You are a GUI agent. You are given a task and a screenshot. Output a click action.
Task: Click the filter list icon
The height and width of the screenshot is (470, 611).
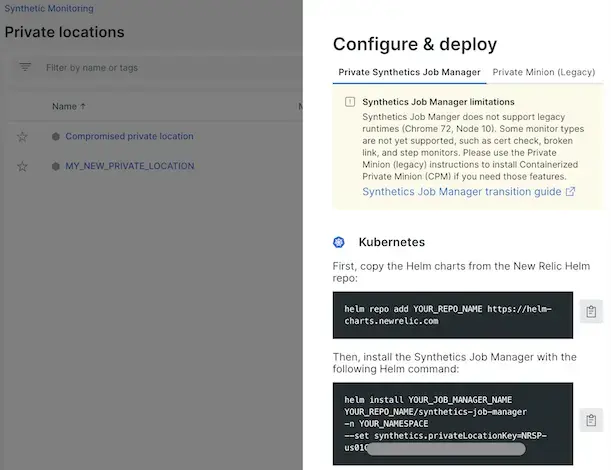(26, 68)
